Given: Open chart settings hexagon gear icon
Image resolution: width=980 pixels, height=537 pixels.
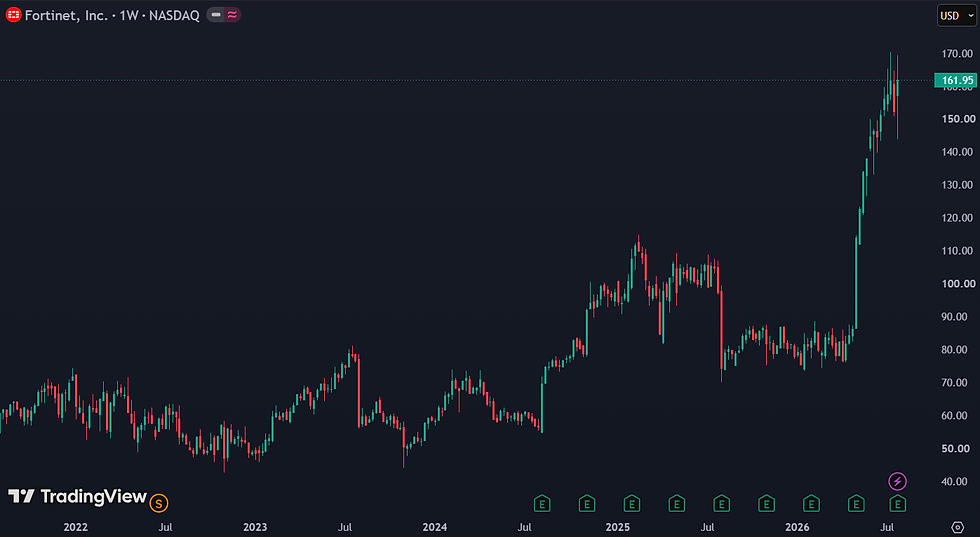Looking at the screenshot, I should tap(958, 528).
